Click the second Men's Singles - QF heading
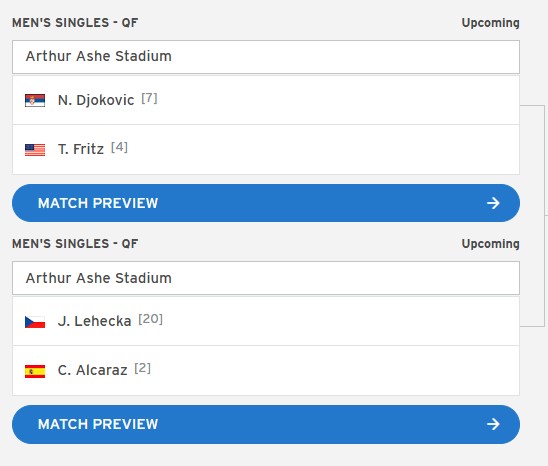The height and width of the screenshot is (466, 548). pos(75,244)
